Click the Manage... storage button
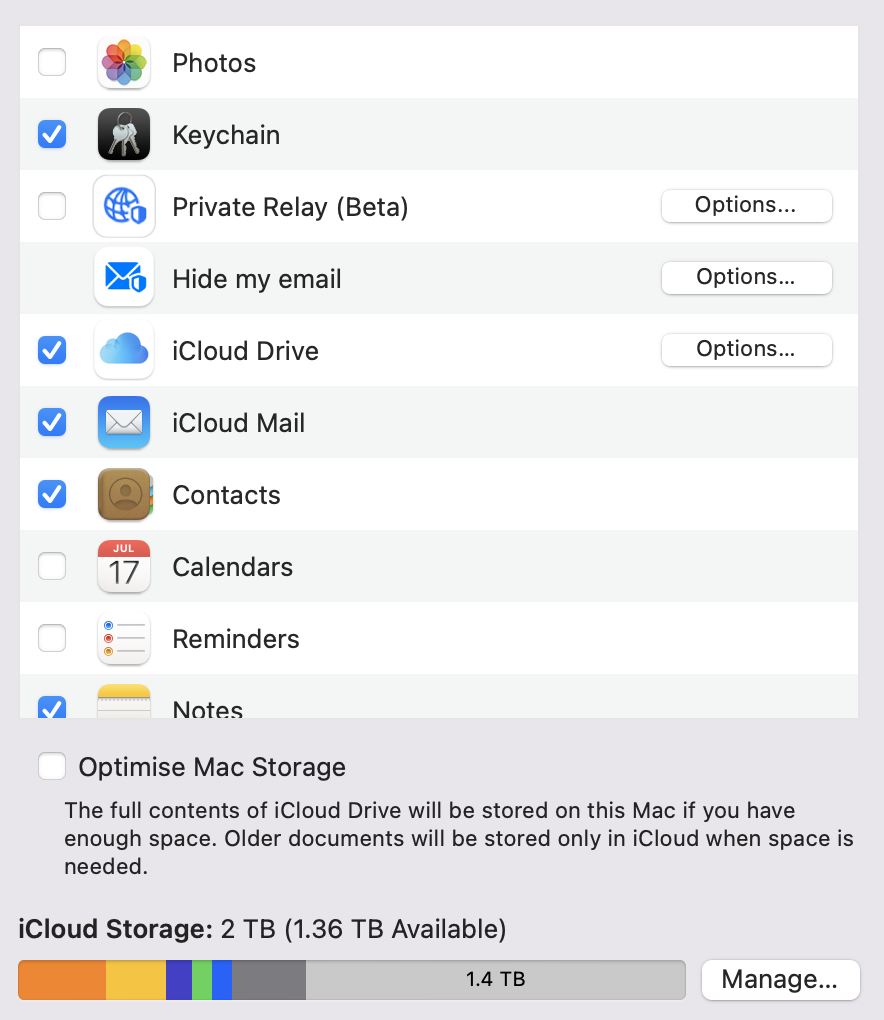This screenshot has height=1020, width=884. pos(781,980)
